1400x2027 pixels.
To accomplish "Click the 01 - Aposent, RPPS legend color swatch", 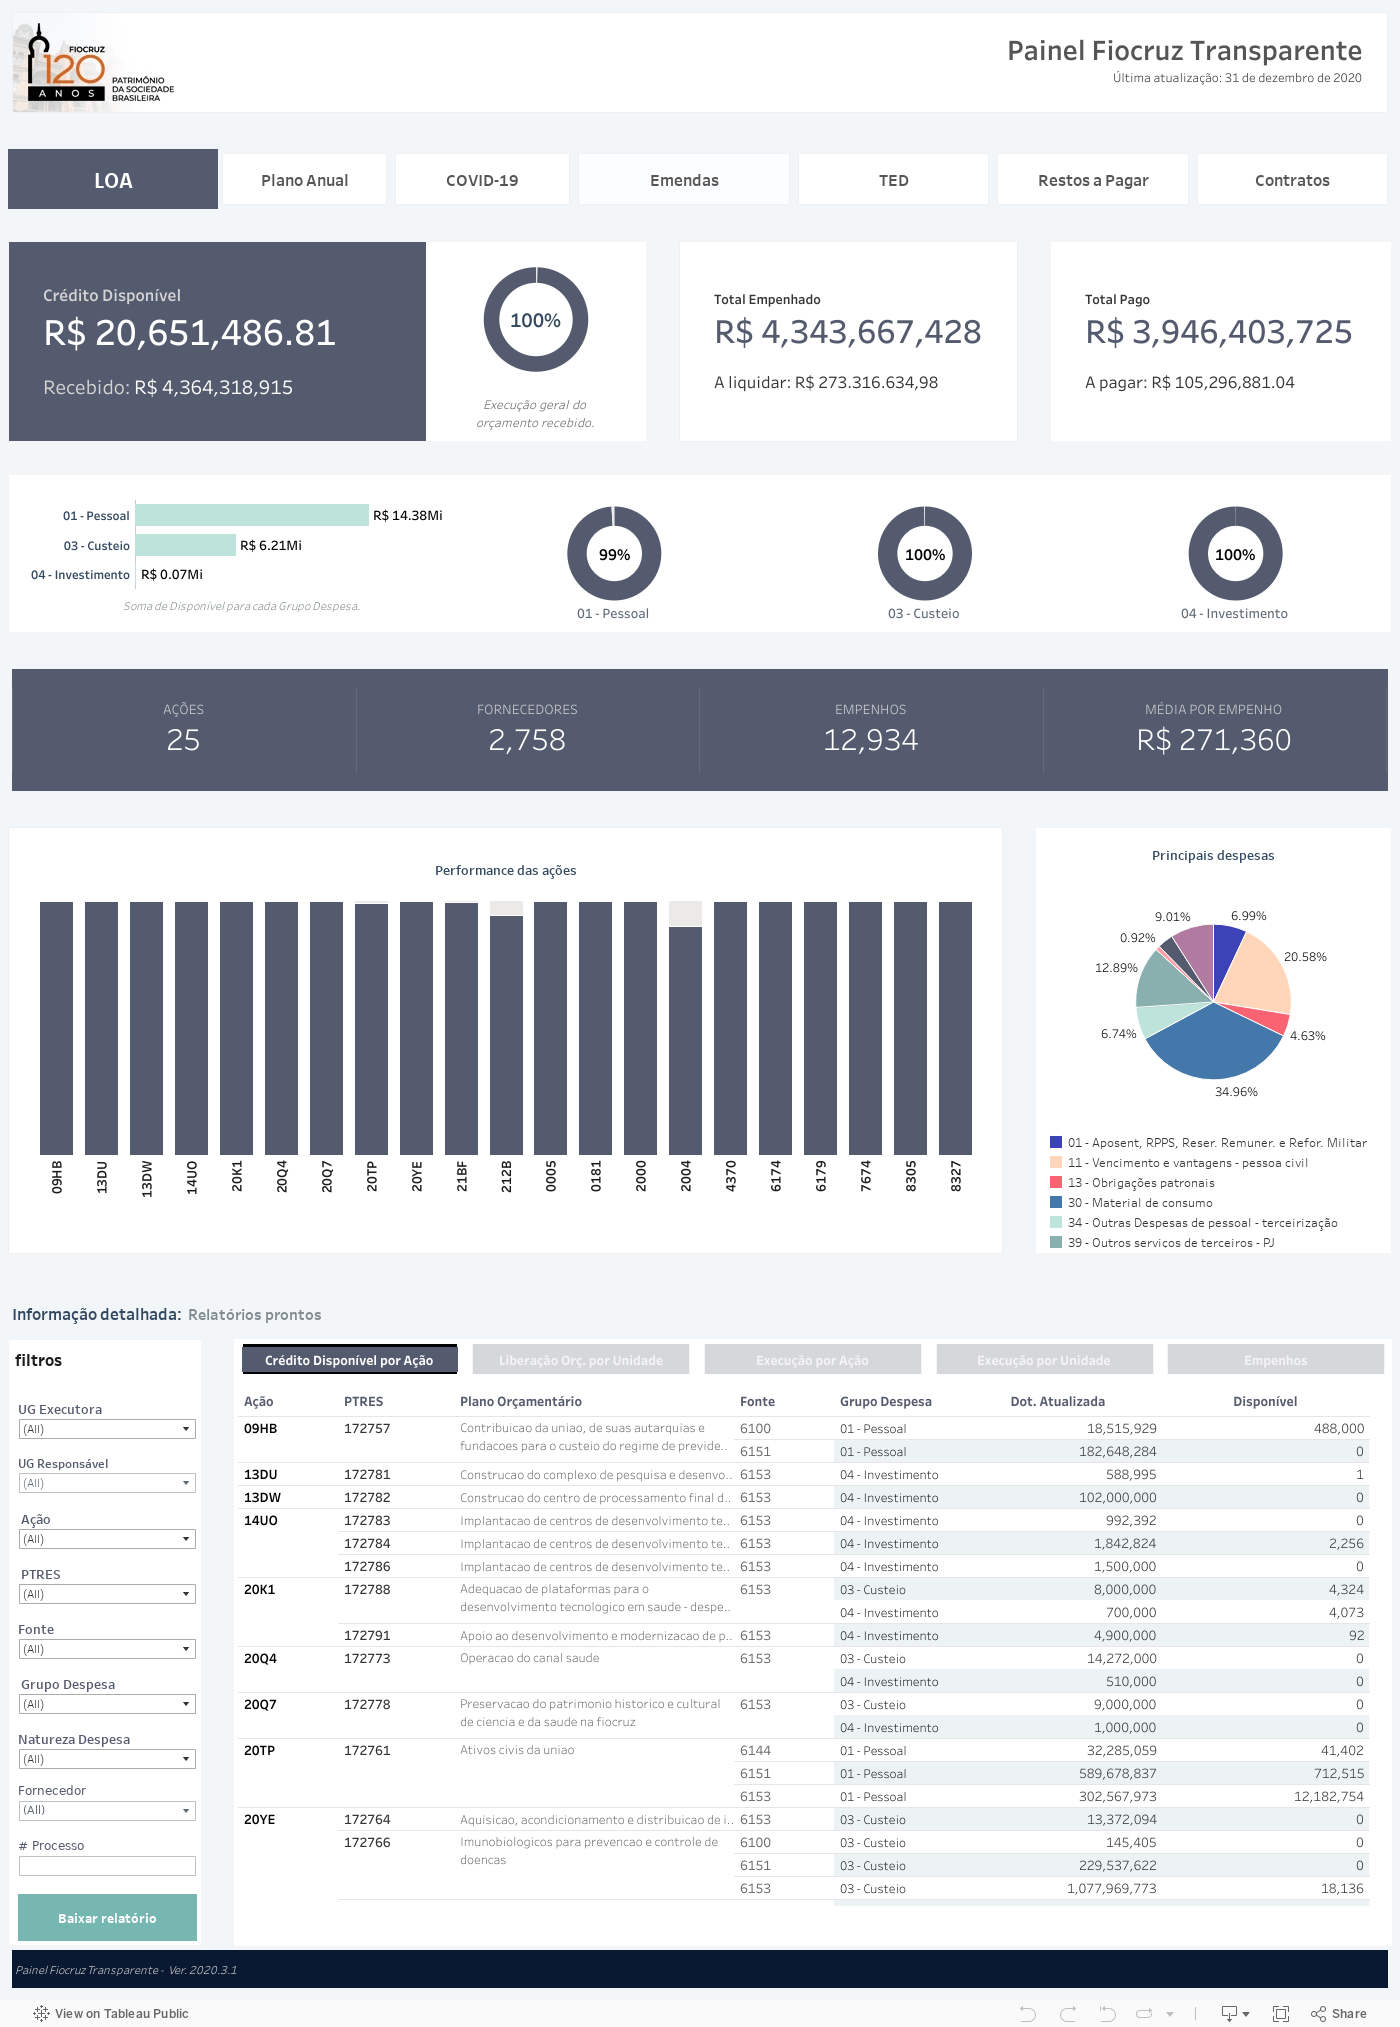I will click(x=1056, y=1142).
